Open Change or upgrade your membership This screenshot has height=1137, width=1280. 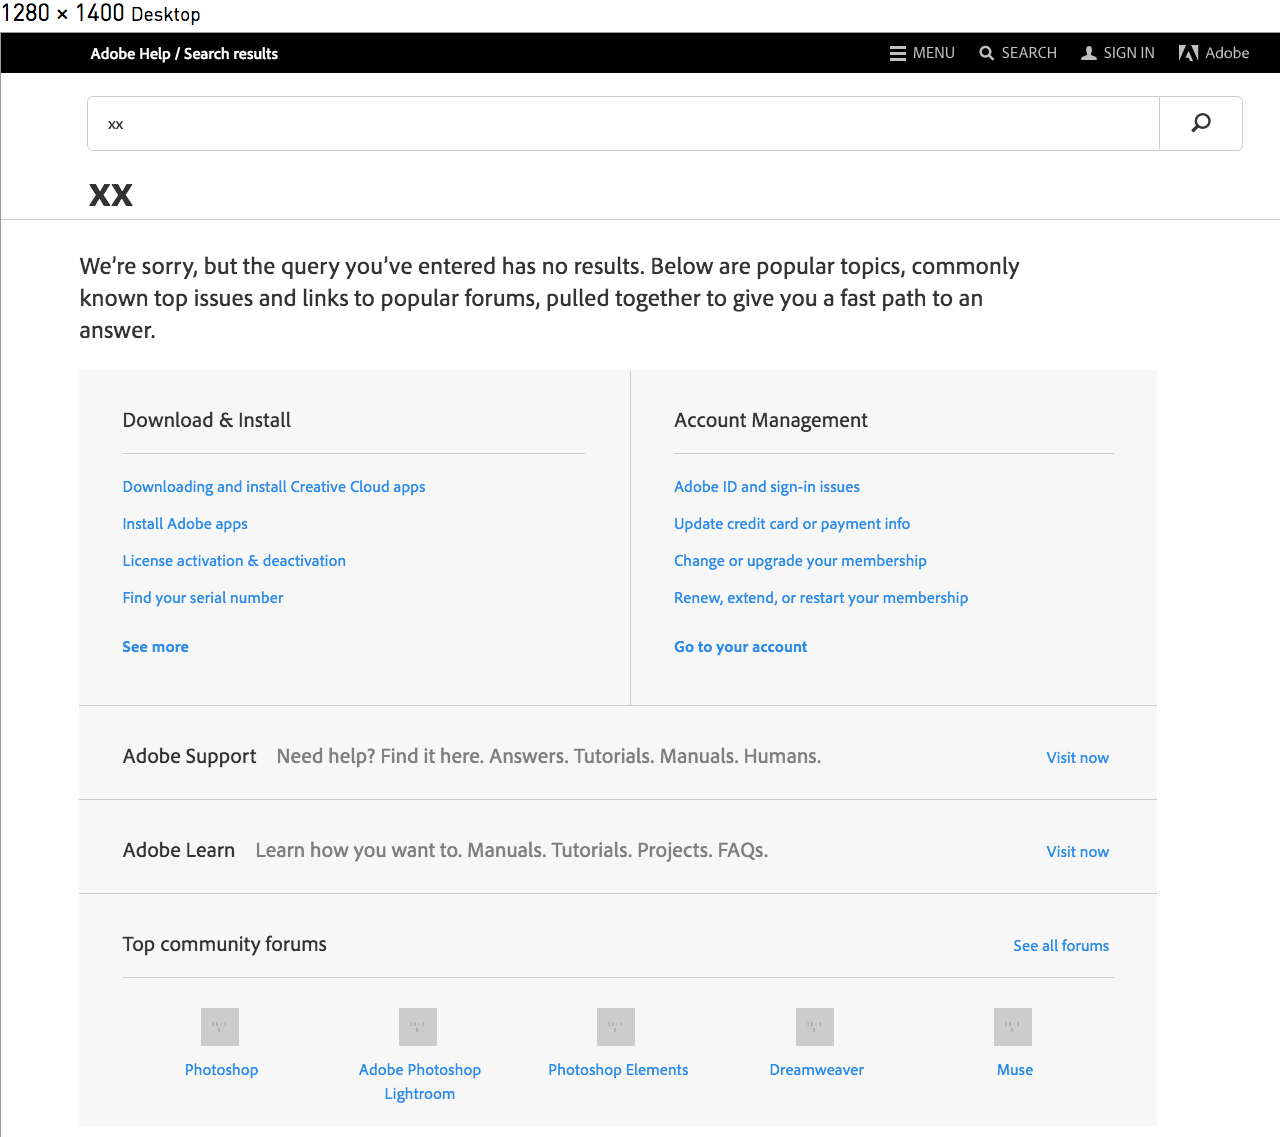[x=800, y=561]
